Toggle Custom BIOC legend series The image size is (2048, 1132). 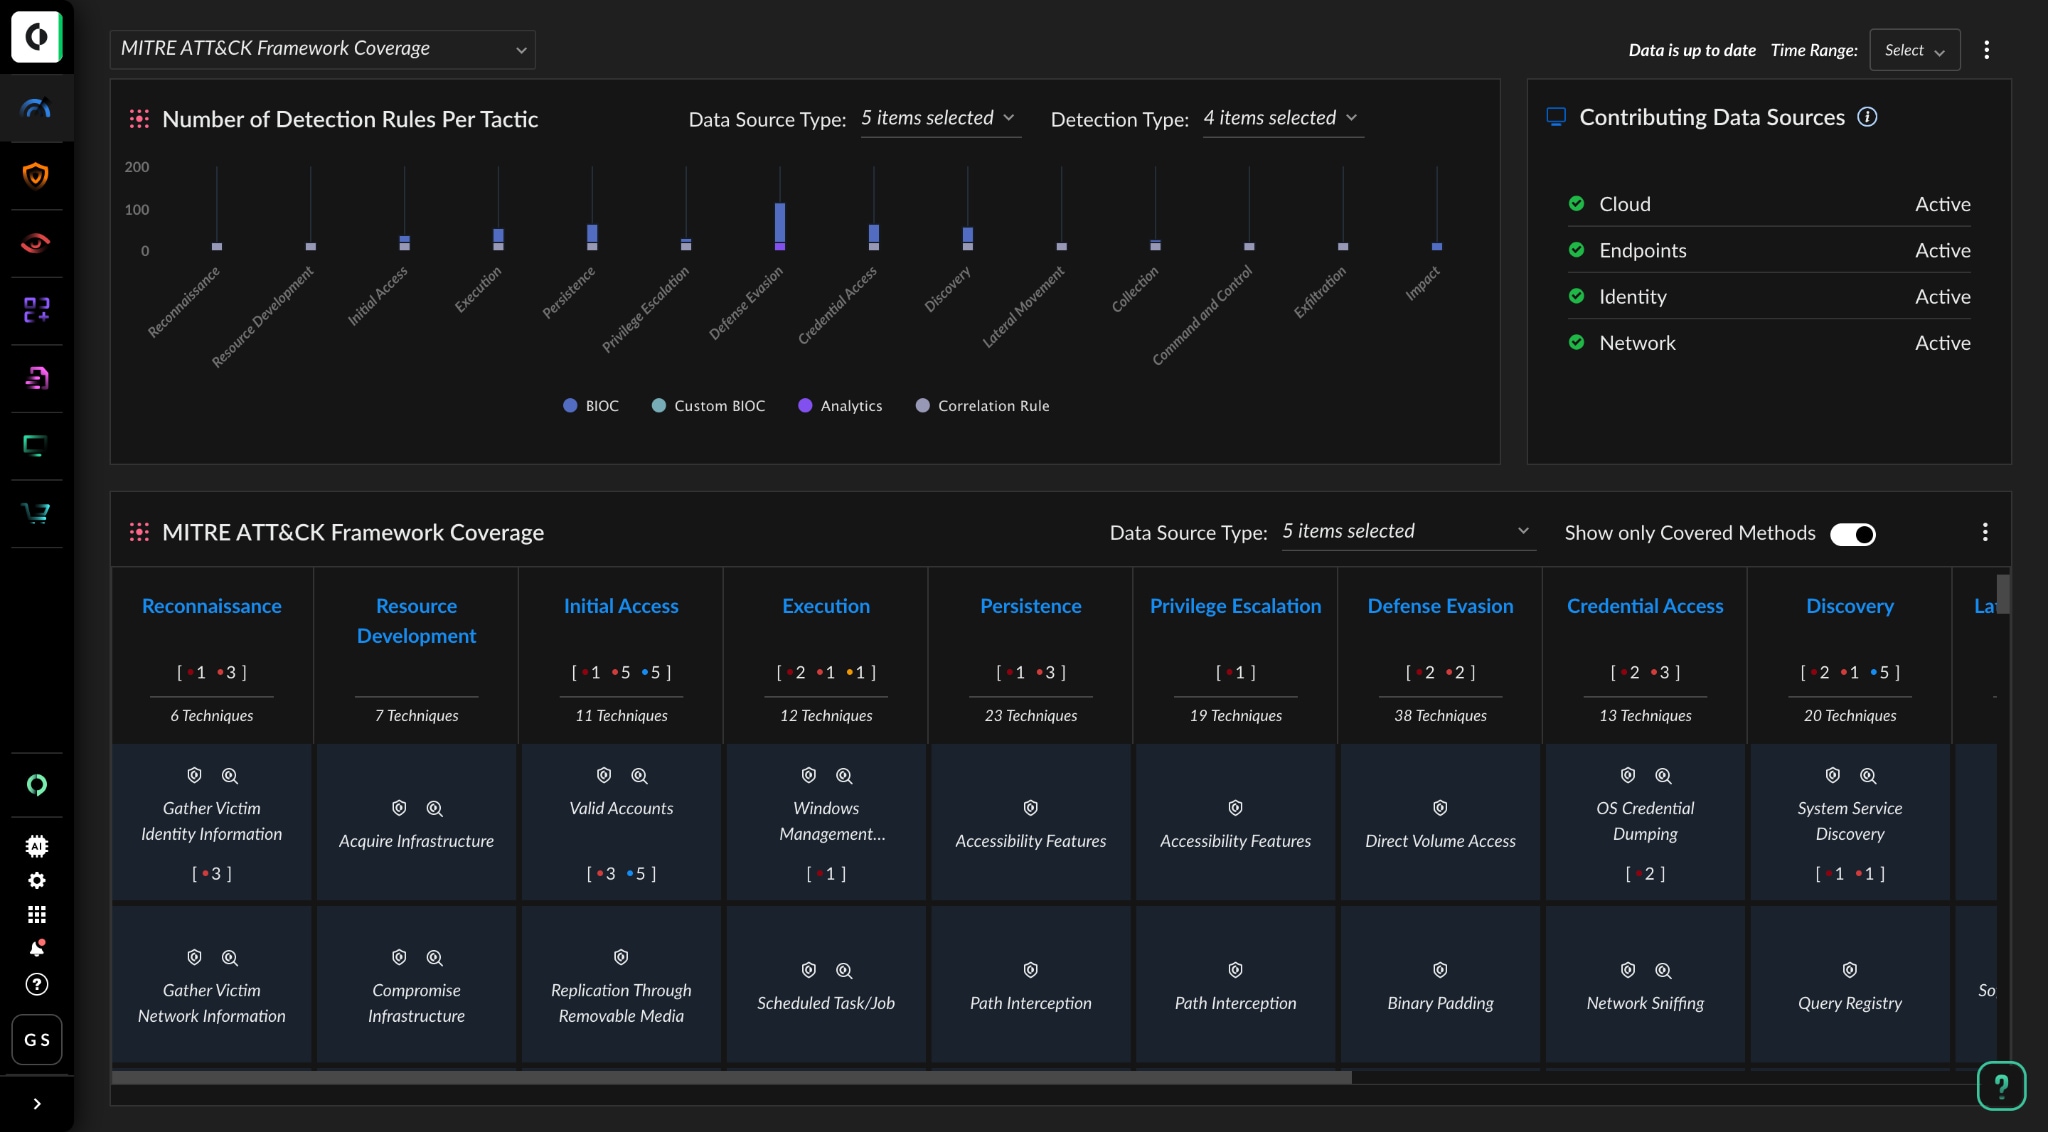pos(708,406)
